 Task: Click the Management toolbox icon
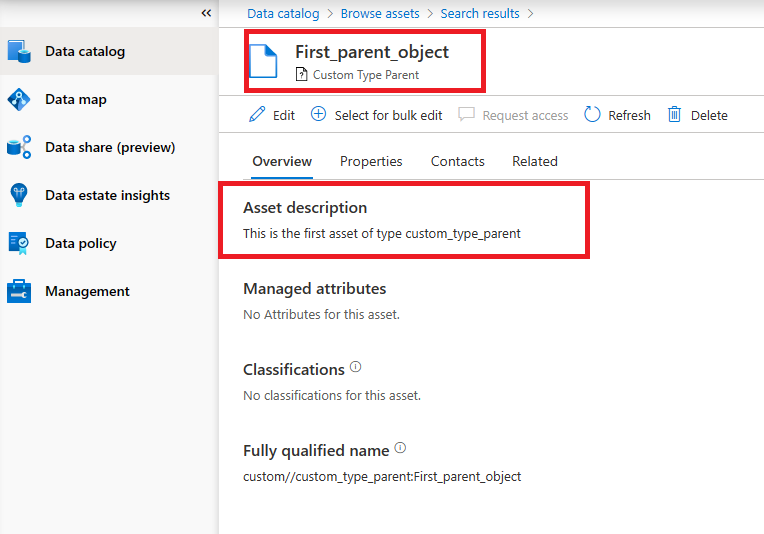[19, 292]
